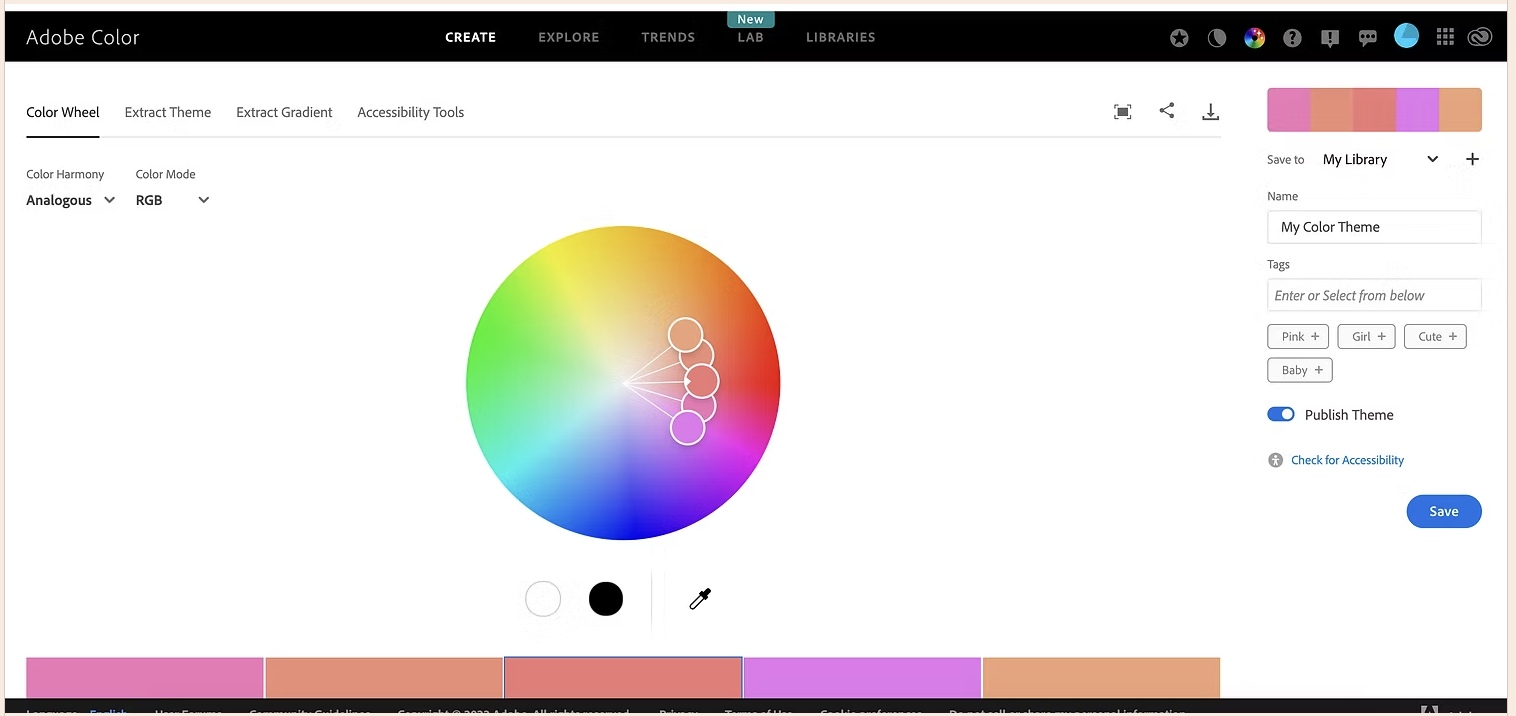The width and height of the screenshot is (1516, 716).
Task: Pick a color with the eyedropper
Action: click(x=700, y=599)
